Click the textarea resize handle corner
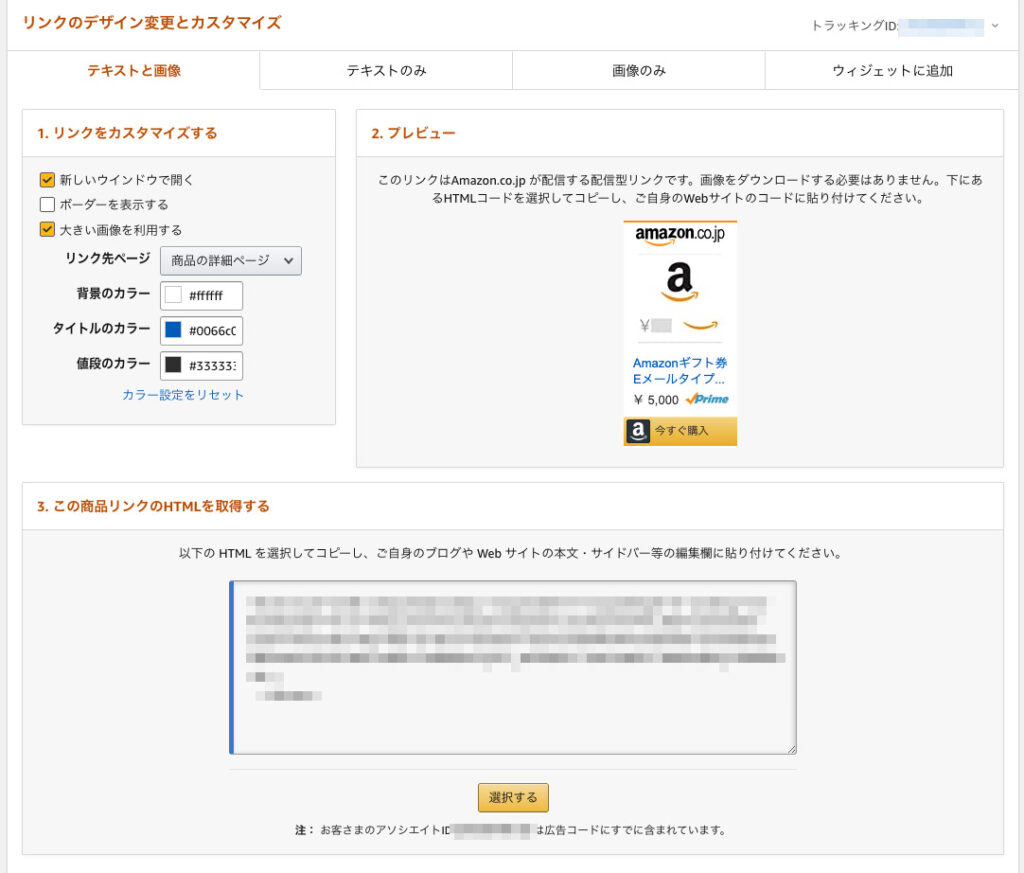The height and width of the screenshot is (873, 1024). tap(792, 750)
